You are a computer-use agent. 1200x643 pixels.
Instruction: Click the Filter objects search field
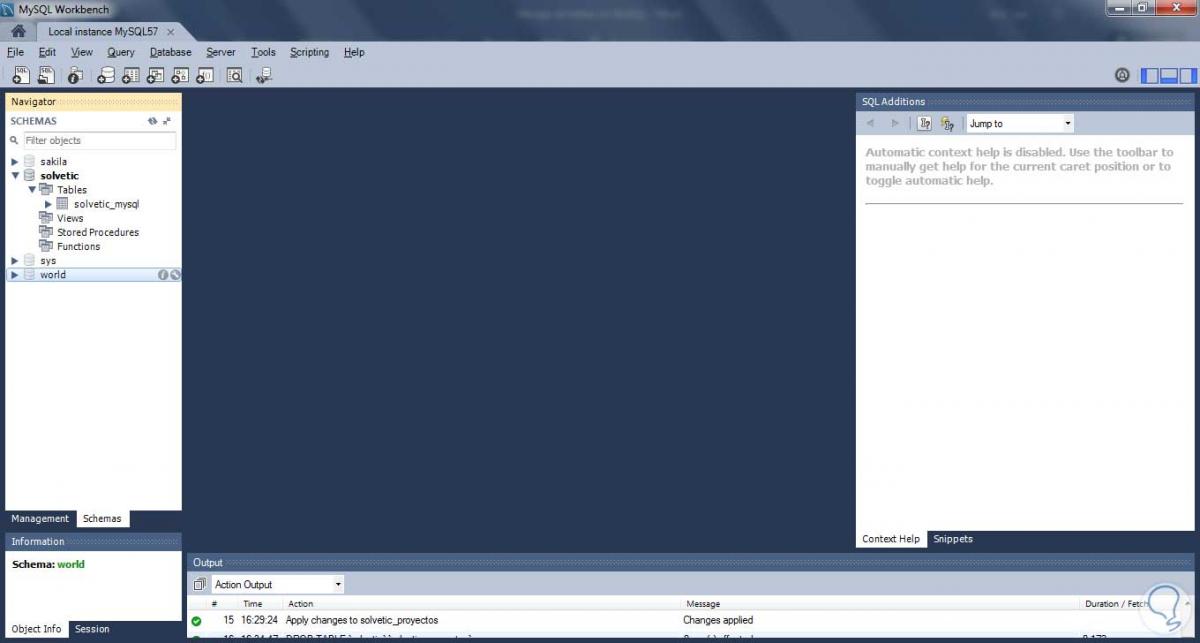tap(99, 141)
